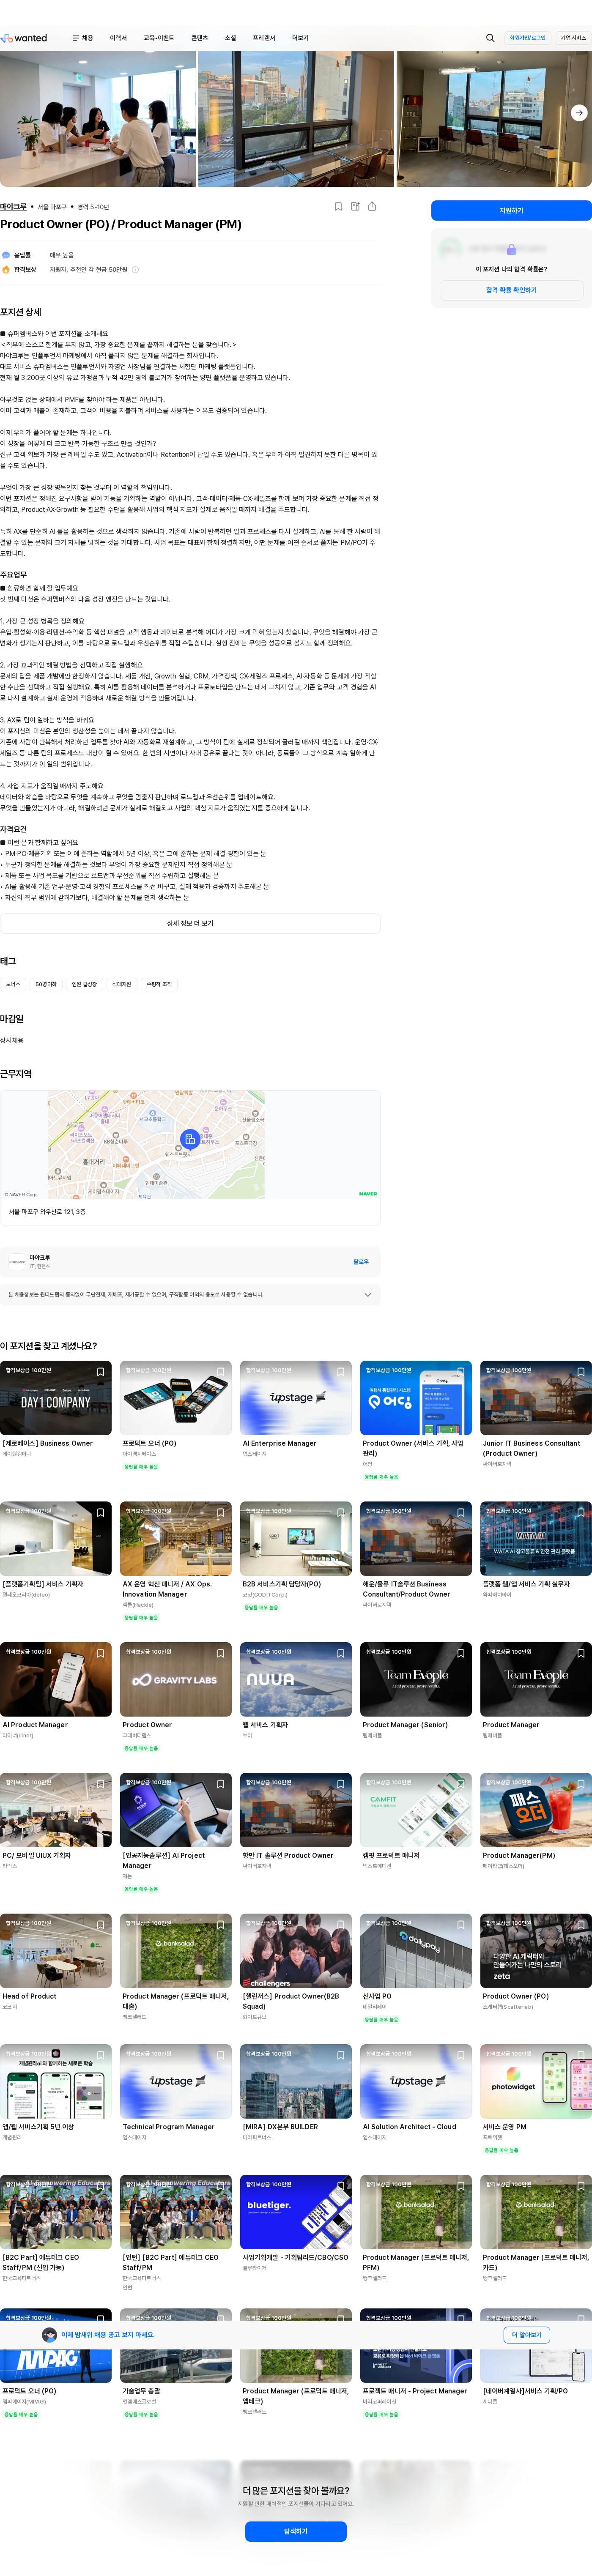This screenshot has height=2576, width=592.
Task: Open the 더보기 menu in top navigation
Action: [300, 38]
